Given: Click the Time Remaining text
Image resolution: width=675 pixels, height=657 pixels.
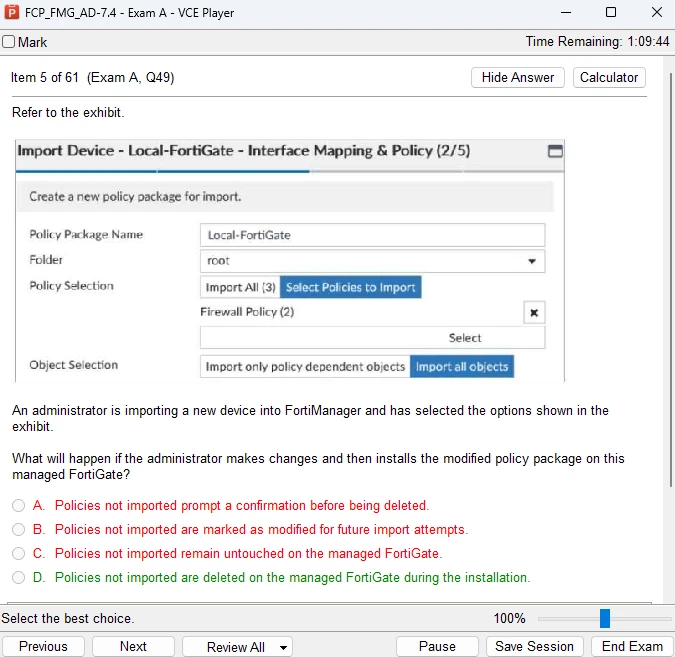Looking at the screenshot, I should 598,42.
